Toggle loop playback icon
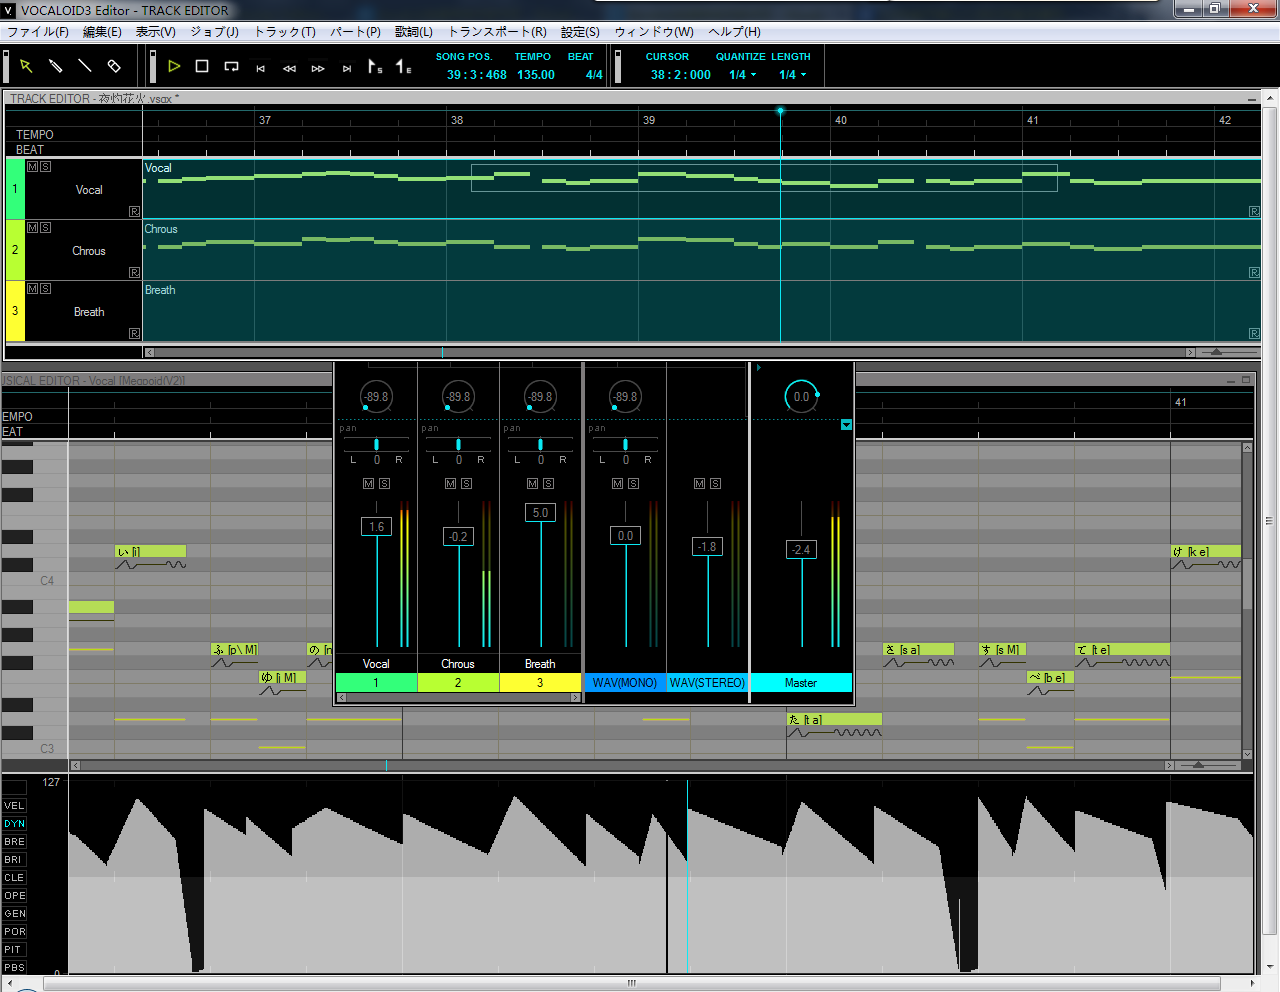1280x992 pixels. (231, 67)
